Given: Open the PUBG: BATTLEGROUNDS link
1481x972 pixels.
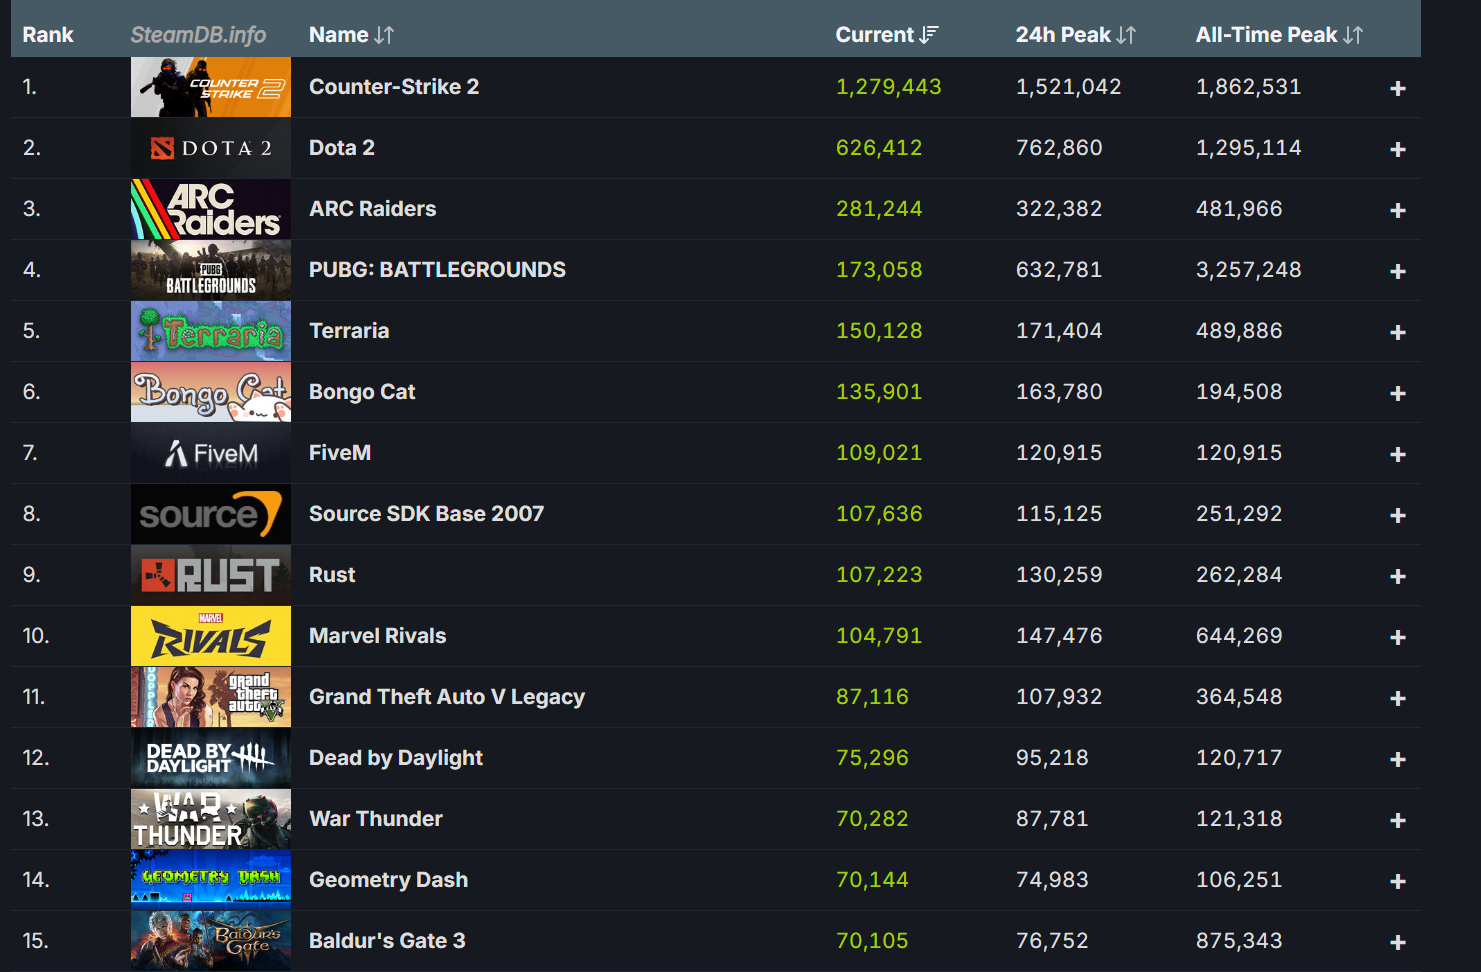Looking at the screenshot, I should (437, 270).
